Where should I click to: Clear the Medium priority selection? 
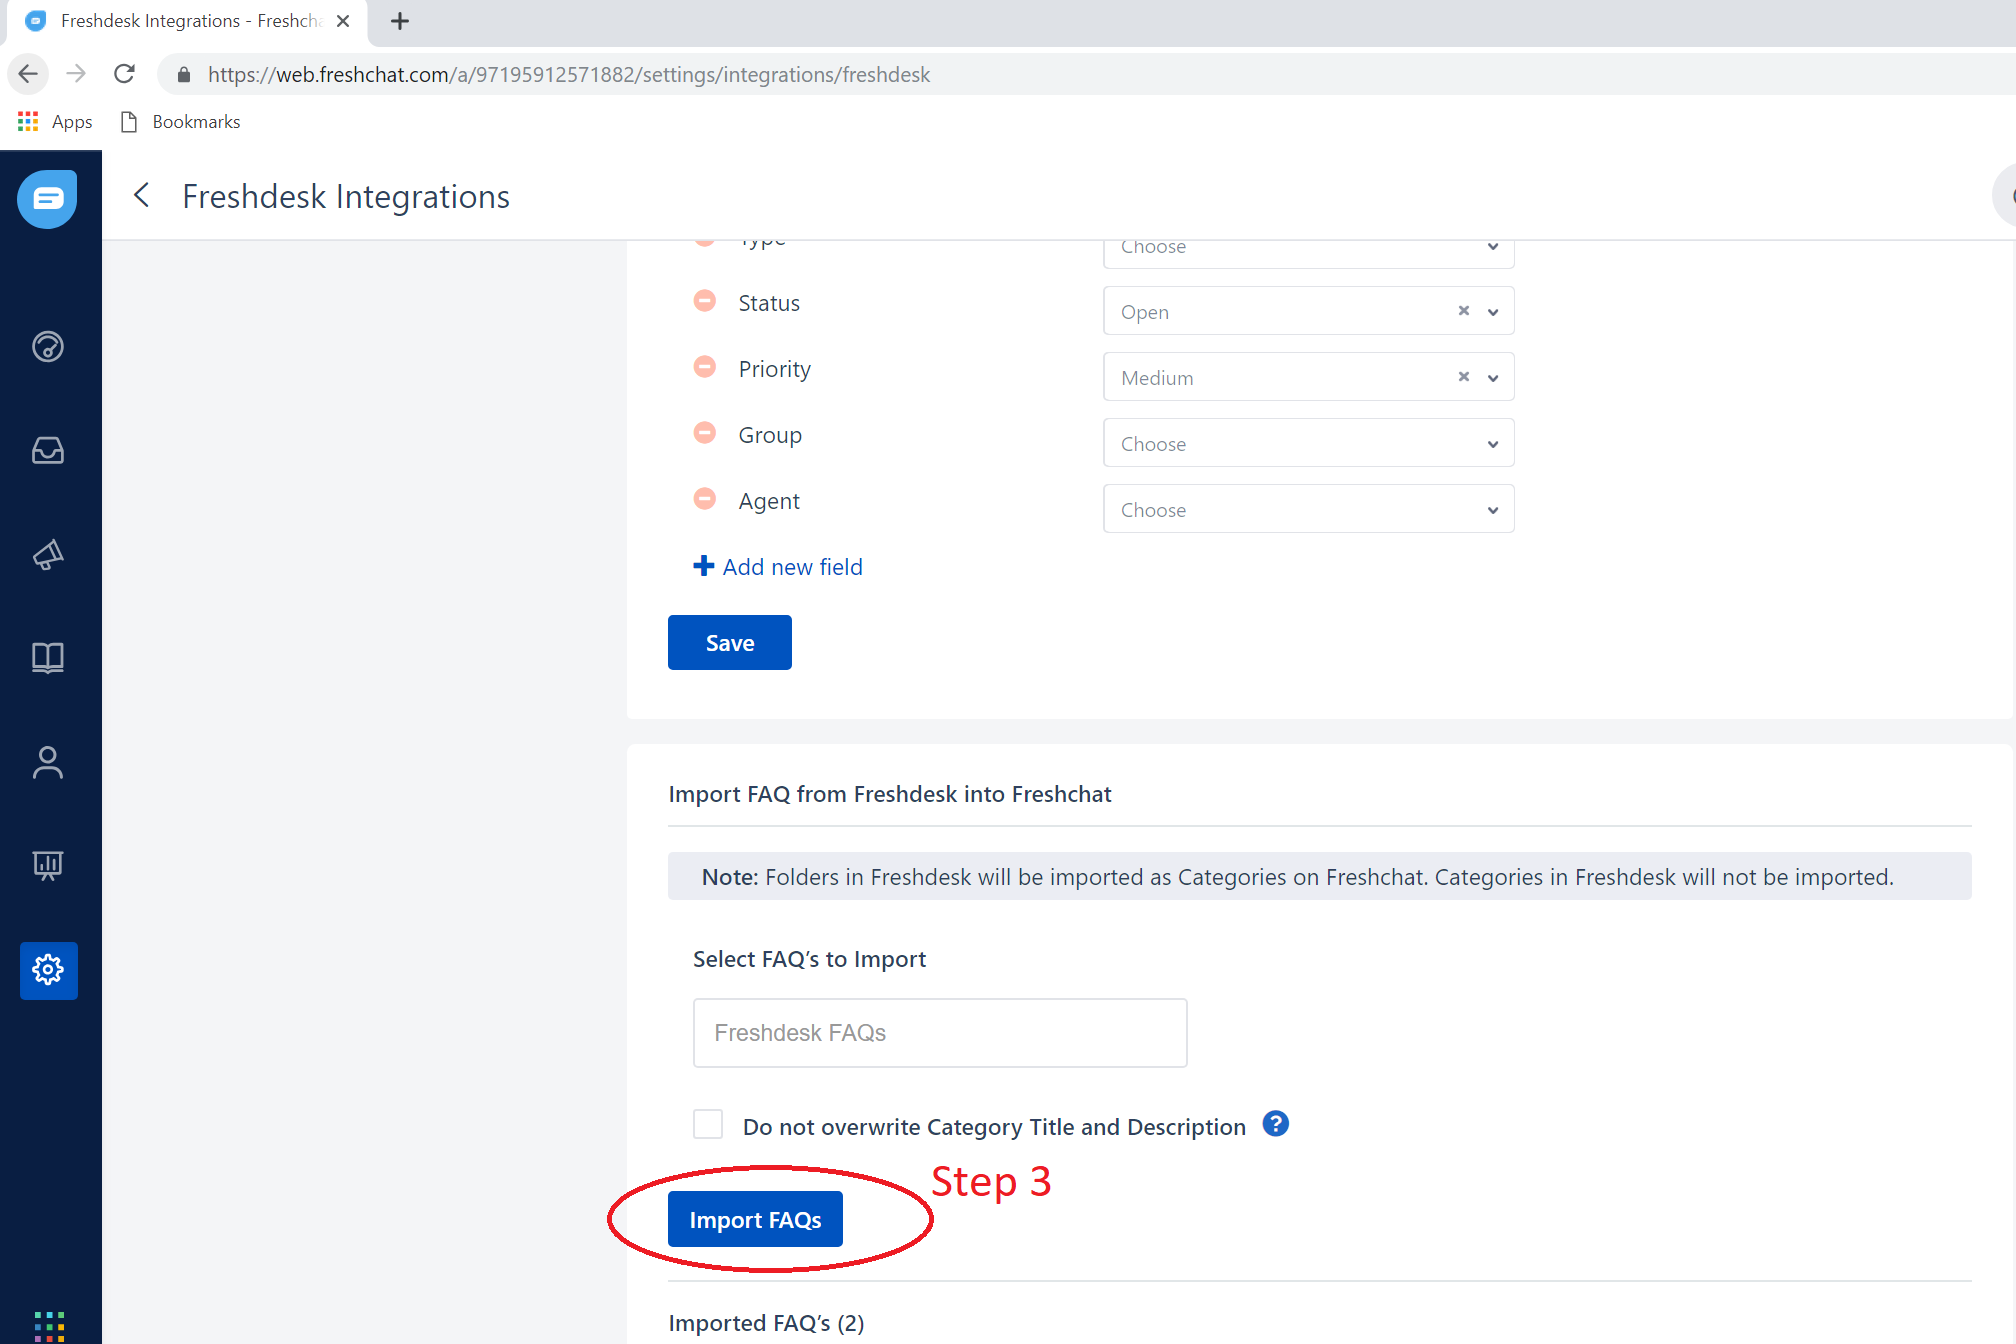point(1464,377)
